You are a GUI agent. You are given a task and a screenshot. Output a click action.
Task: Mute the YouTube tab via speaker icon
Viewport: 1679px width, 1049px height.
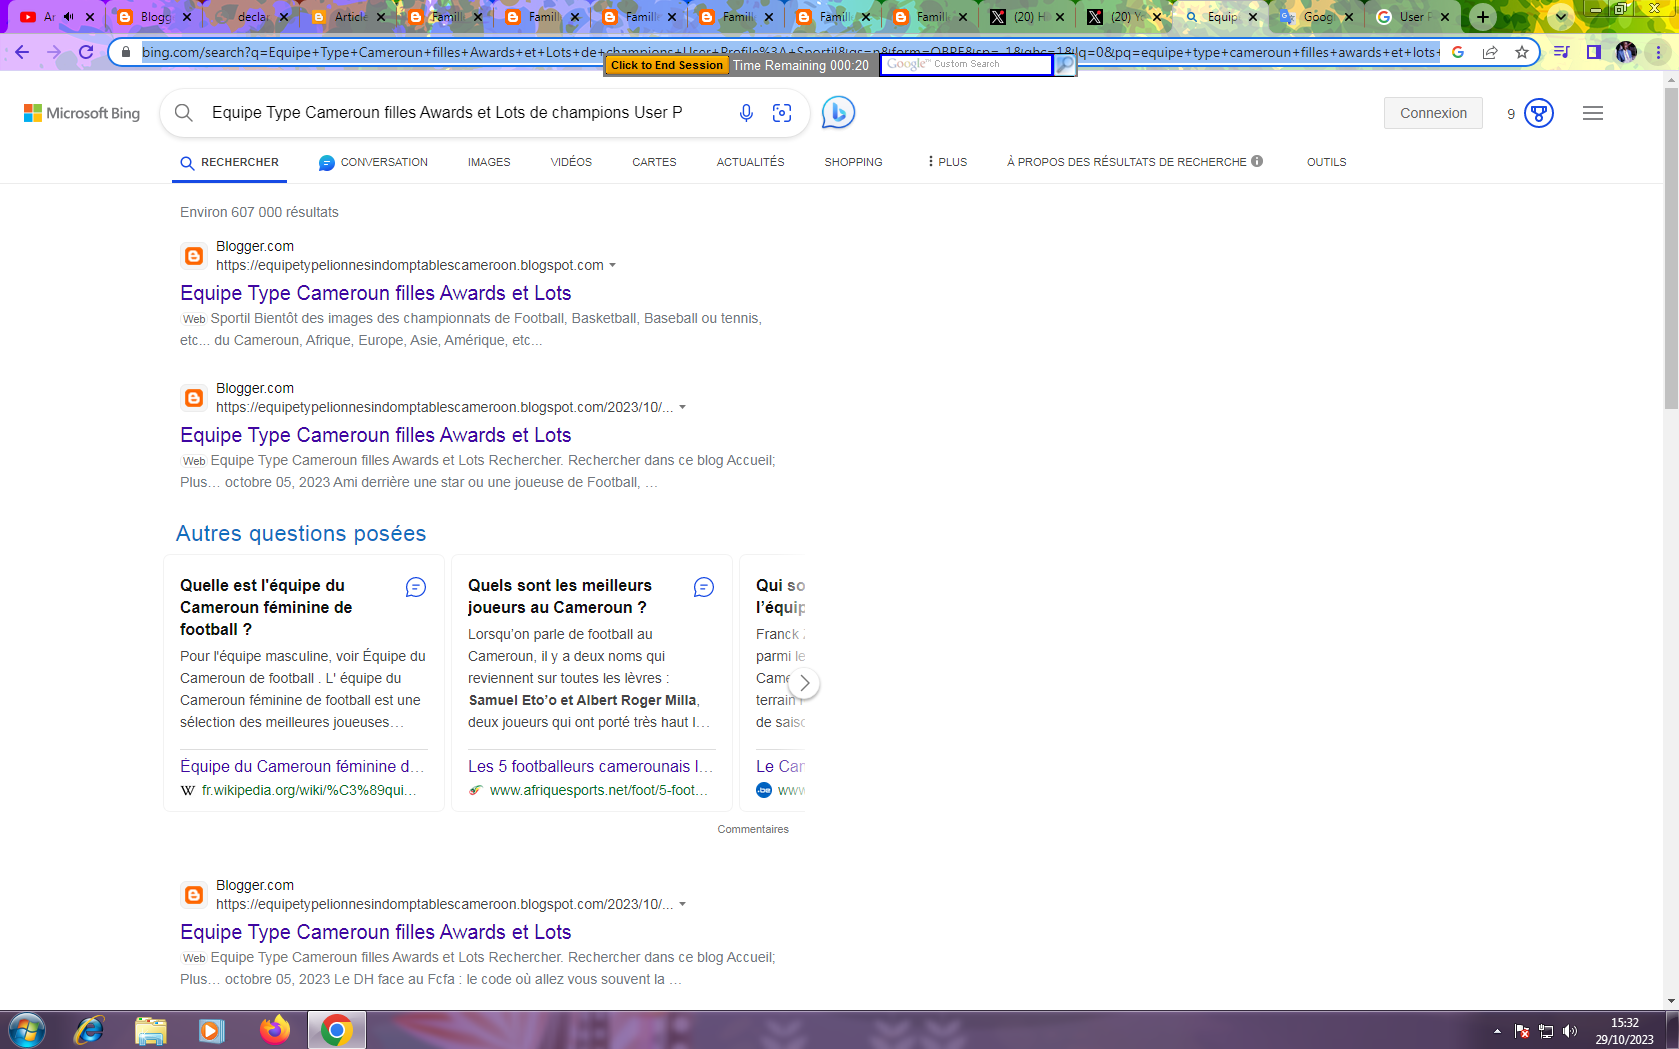(68, 17)
